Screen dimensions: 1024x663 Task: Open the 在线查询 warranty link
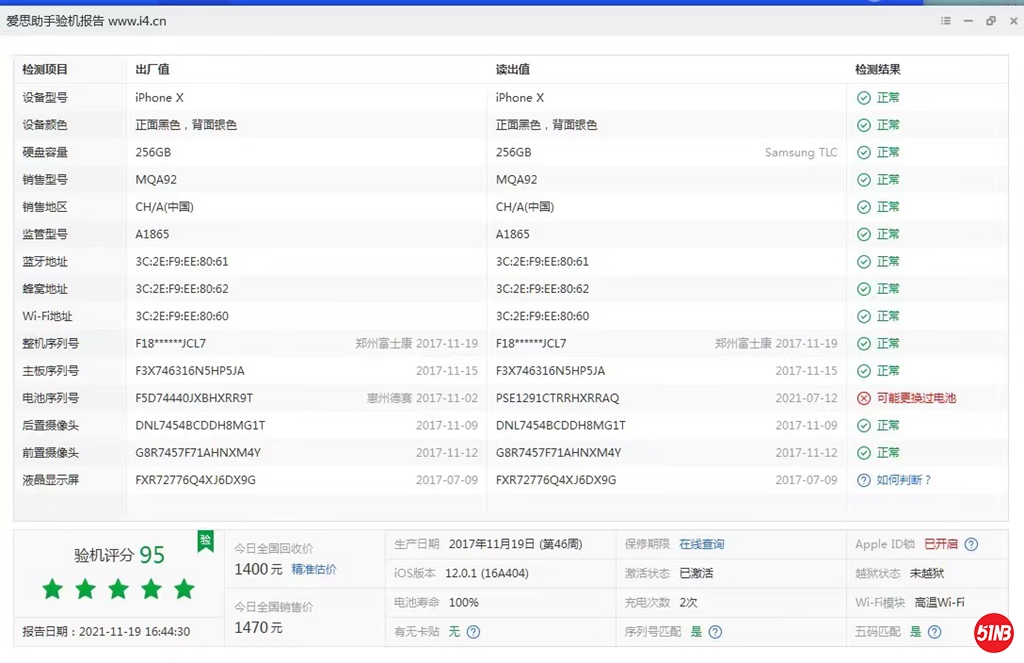(701, 544)
